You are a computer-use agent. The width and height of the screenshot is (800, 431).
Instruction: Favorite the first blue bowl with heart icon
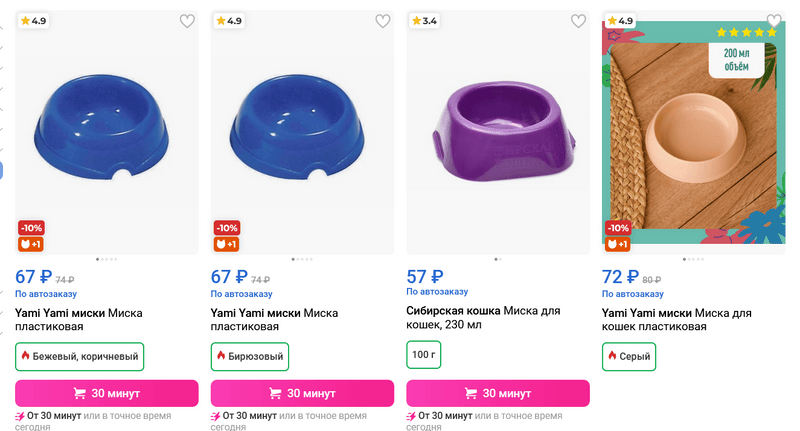(x=187, y=21)
